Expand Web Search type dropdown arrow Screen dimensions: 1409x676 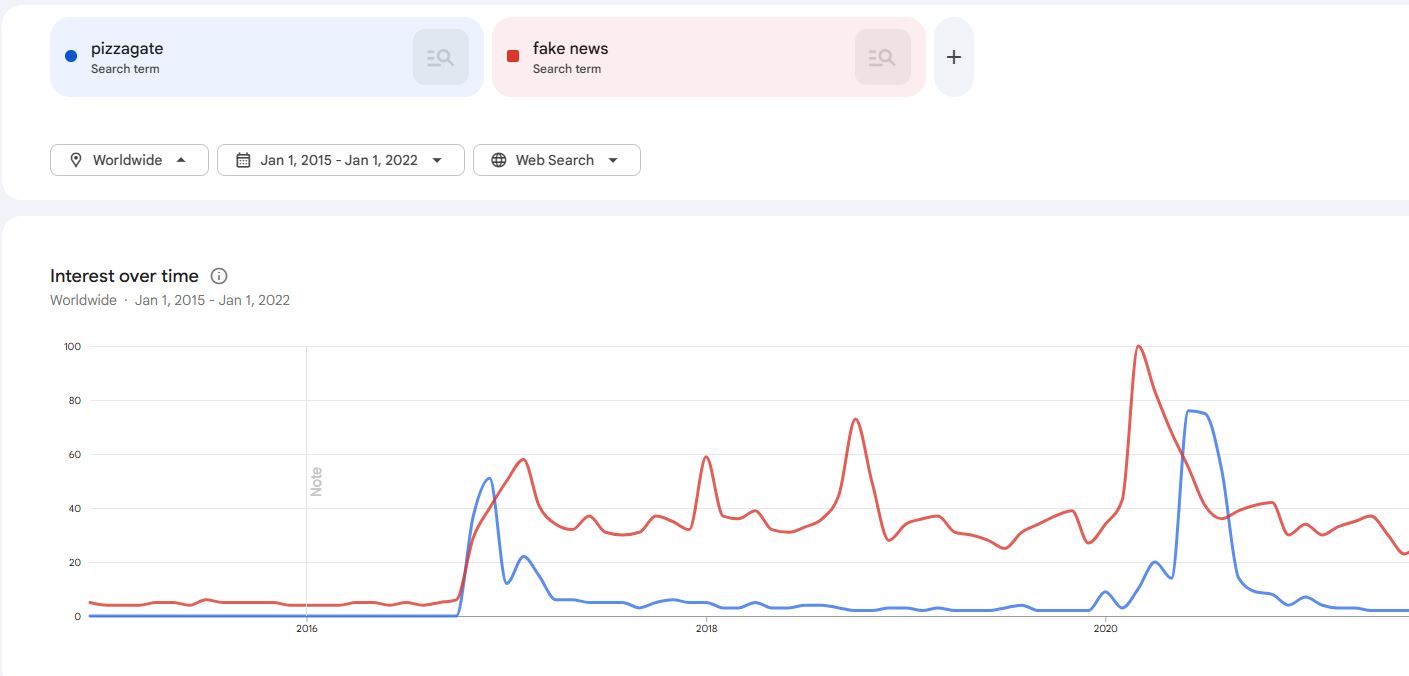click(613, 160)
